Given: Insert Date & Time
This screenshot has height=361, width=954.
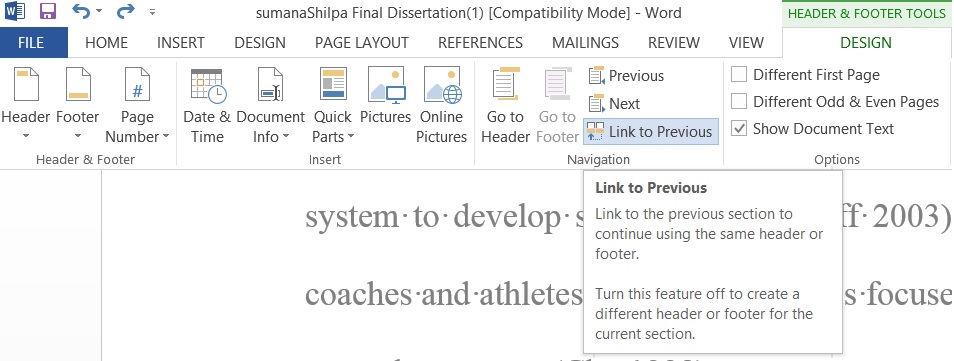Looking at the screenshot, I should [x=207, y=105].
